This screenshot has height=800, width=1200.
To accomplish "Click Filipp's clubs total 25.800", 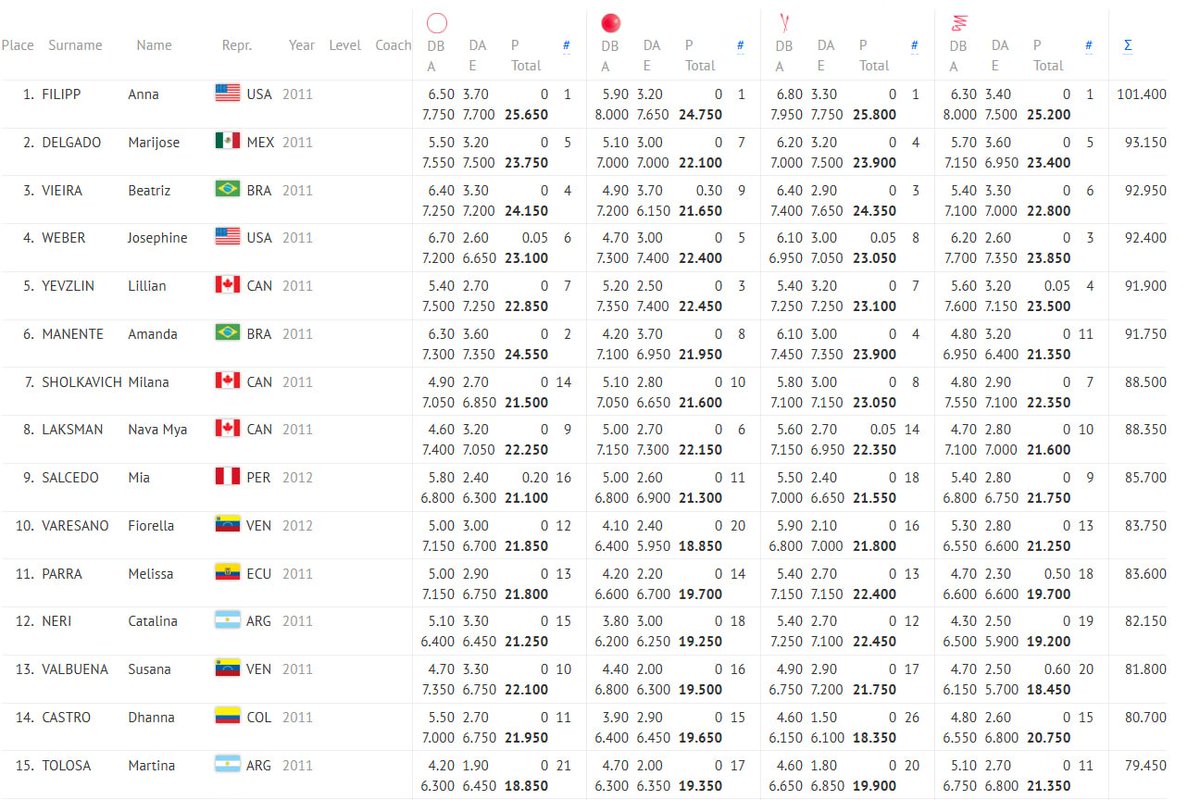I will (875, 115).
